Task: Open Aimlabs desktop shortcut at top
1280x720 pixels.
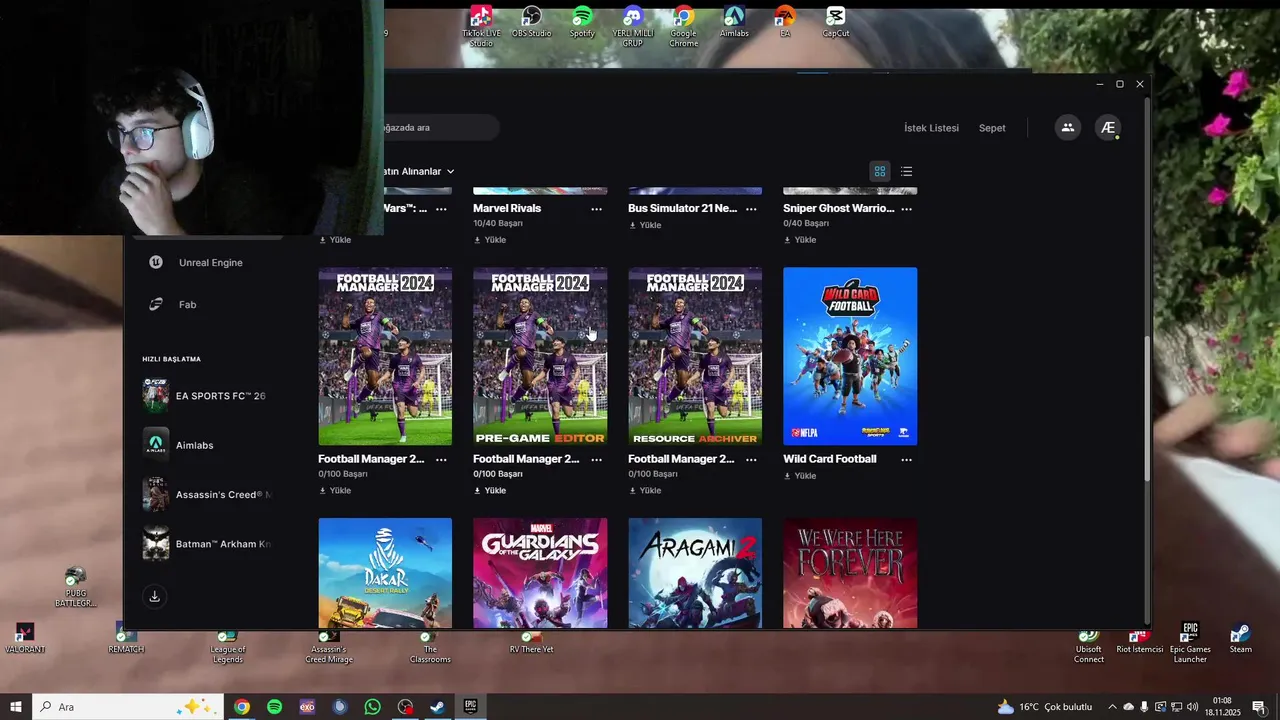Action: click(734, 23)
